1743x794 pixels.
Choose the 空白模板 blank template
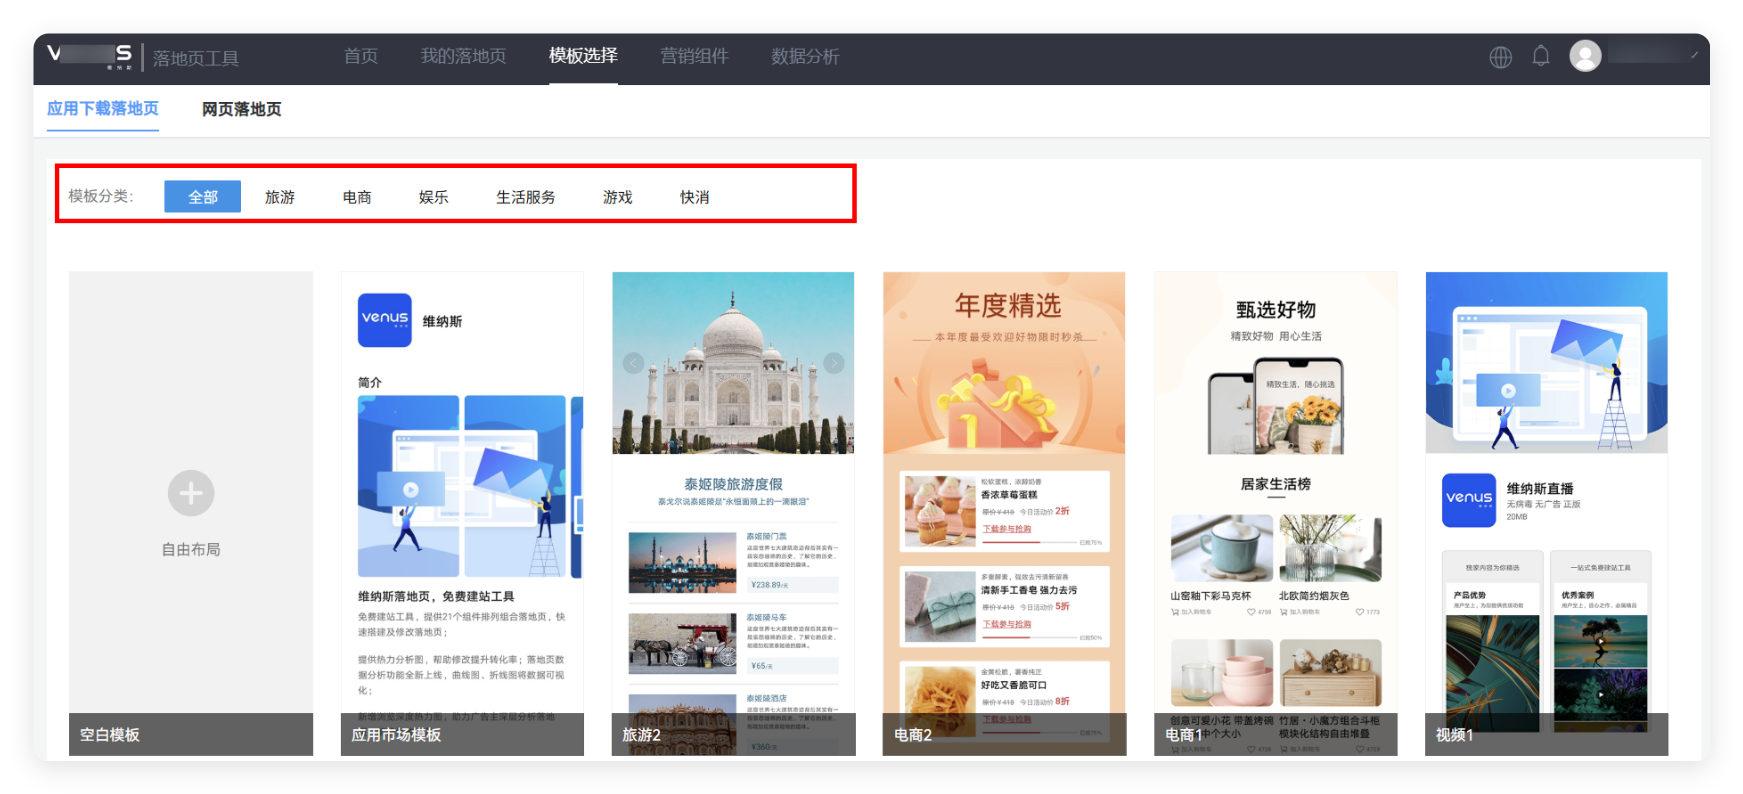click(191, 513)
